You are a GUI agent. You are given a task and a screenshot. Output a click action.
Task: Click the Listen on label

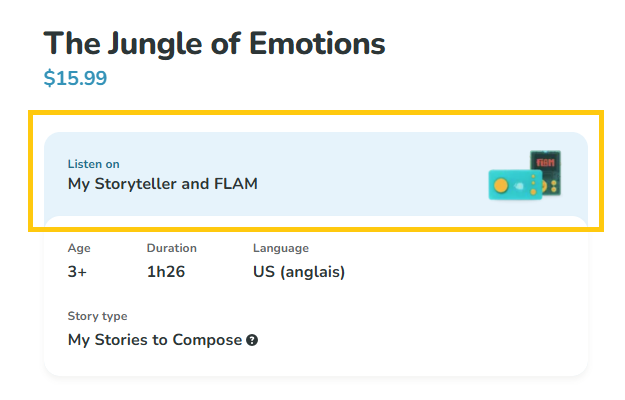(x=93, y=164)
